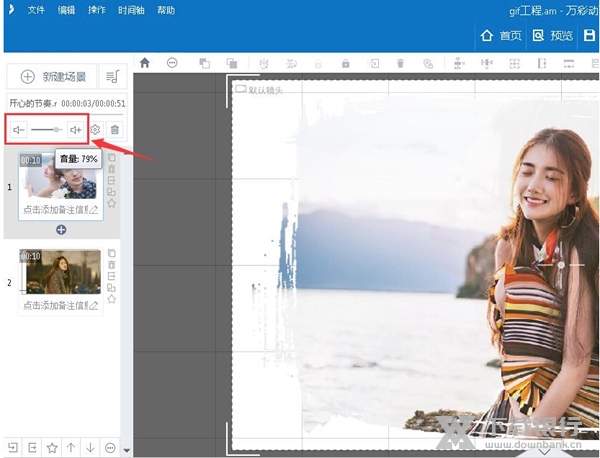Viewport: 600px width, 458px height.
Task: Click the volume decrease speaker icon
Action: [18, 130]
